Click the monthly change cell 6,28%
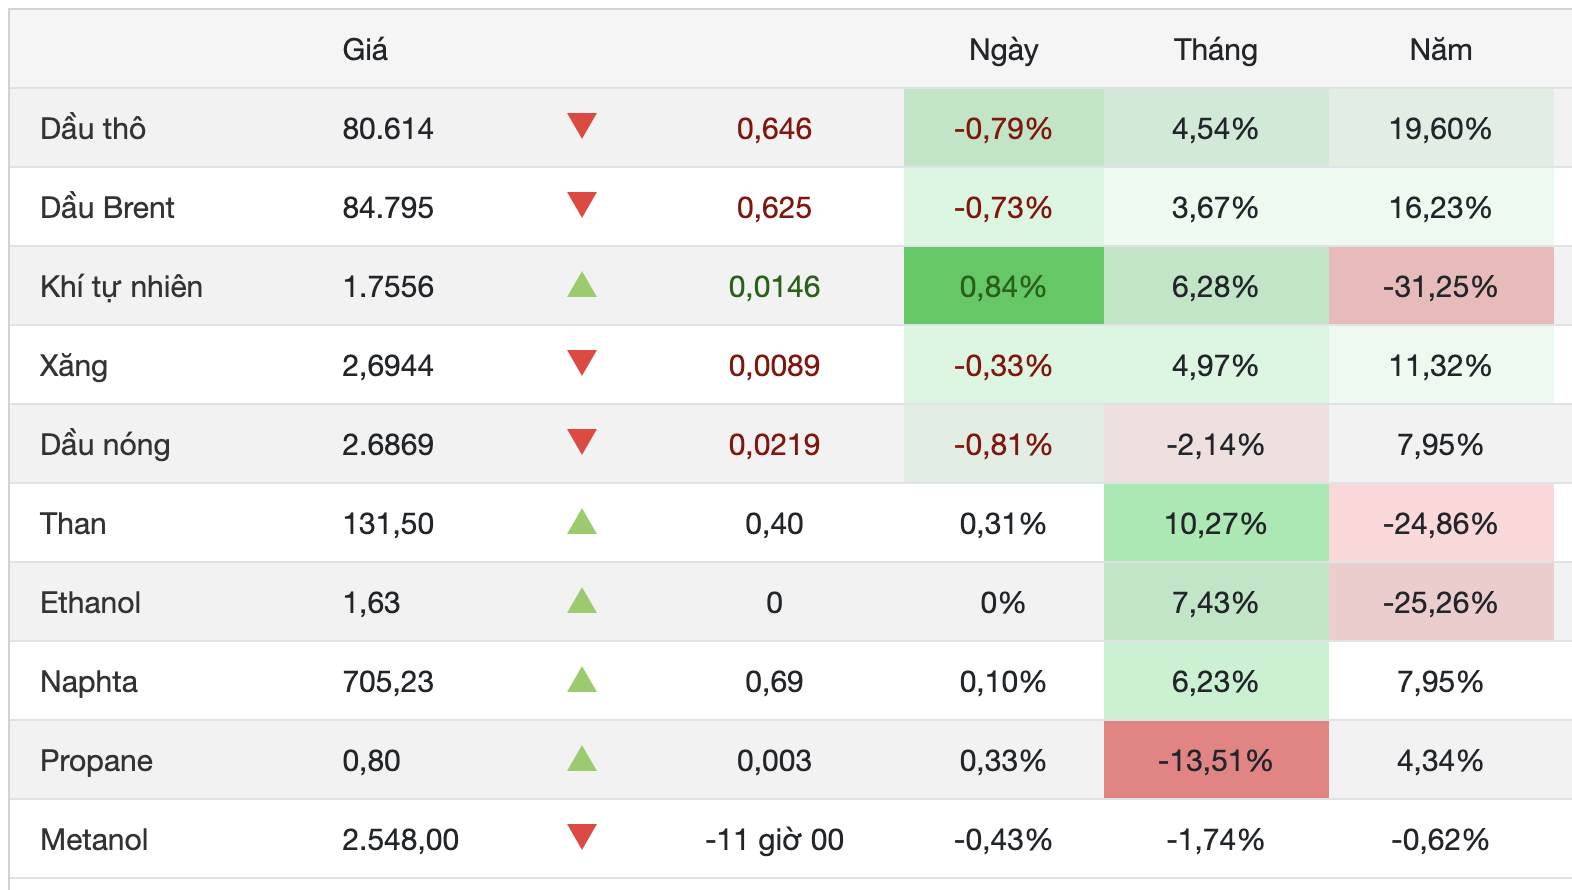 click(1216, 287)
